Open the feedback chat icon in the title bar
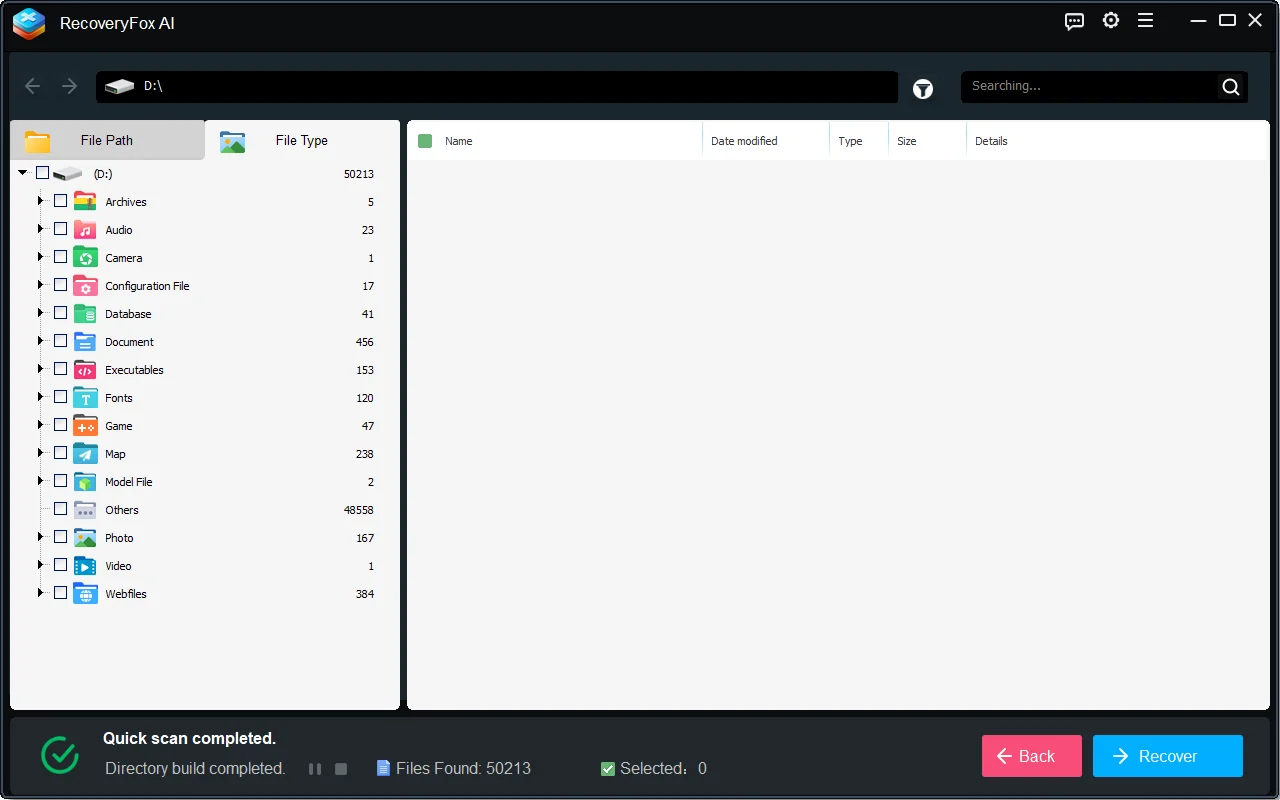This screenshot has height=800, width=1280. pyautogui.click(x=1074, y=21)
